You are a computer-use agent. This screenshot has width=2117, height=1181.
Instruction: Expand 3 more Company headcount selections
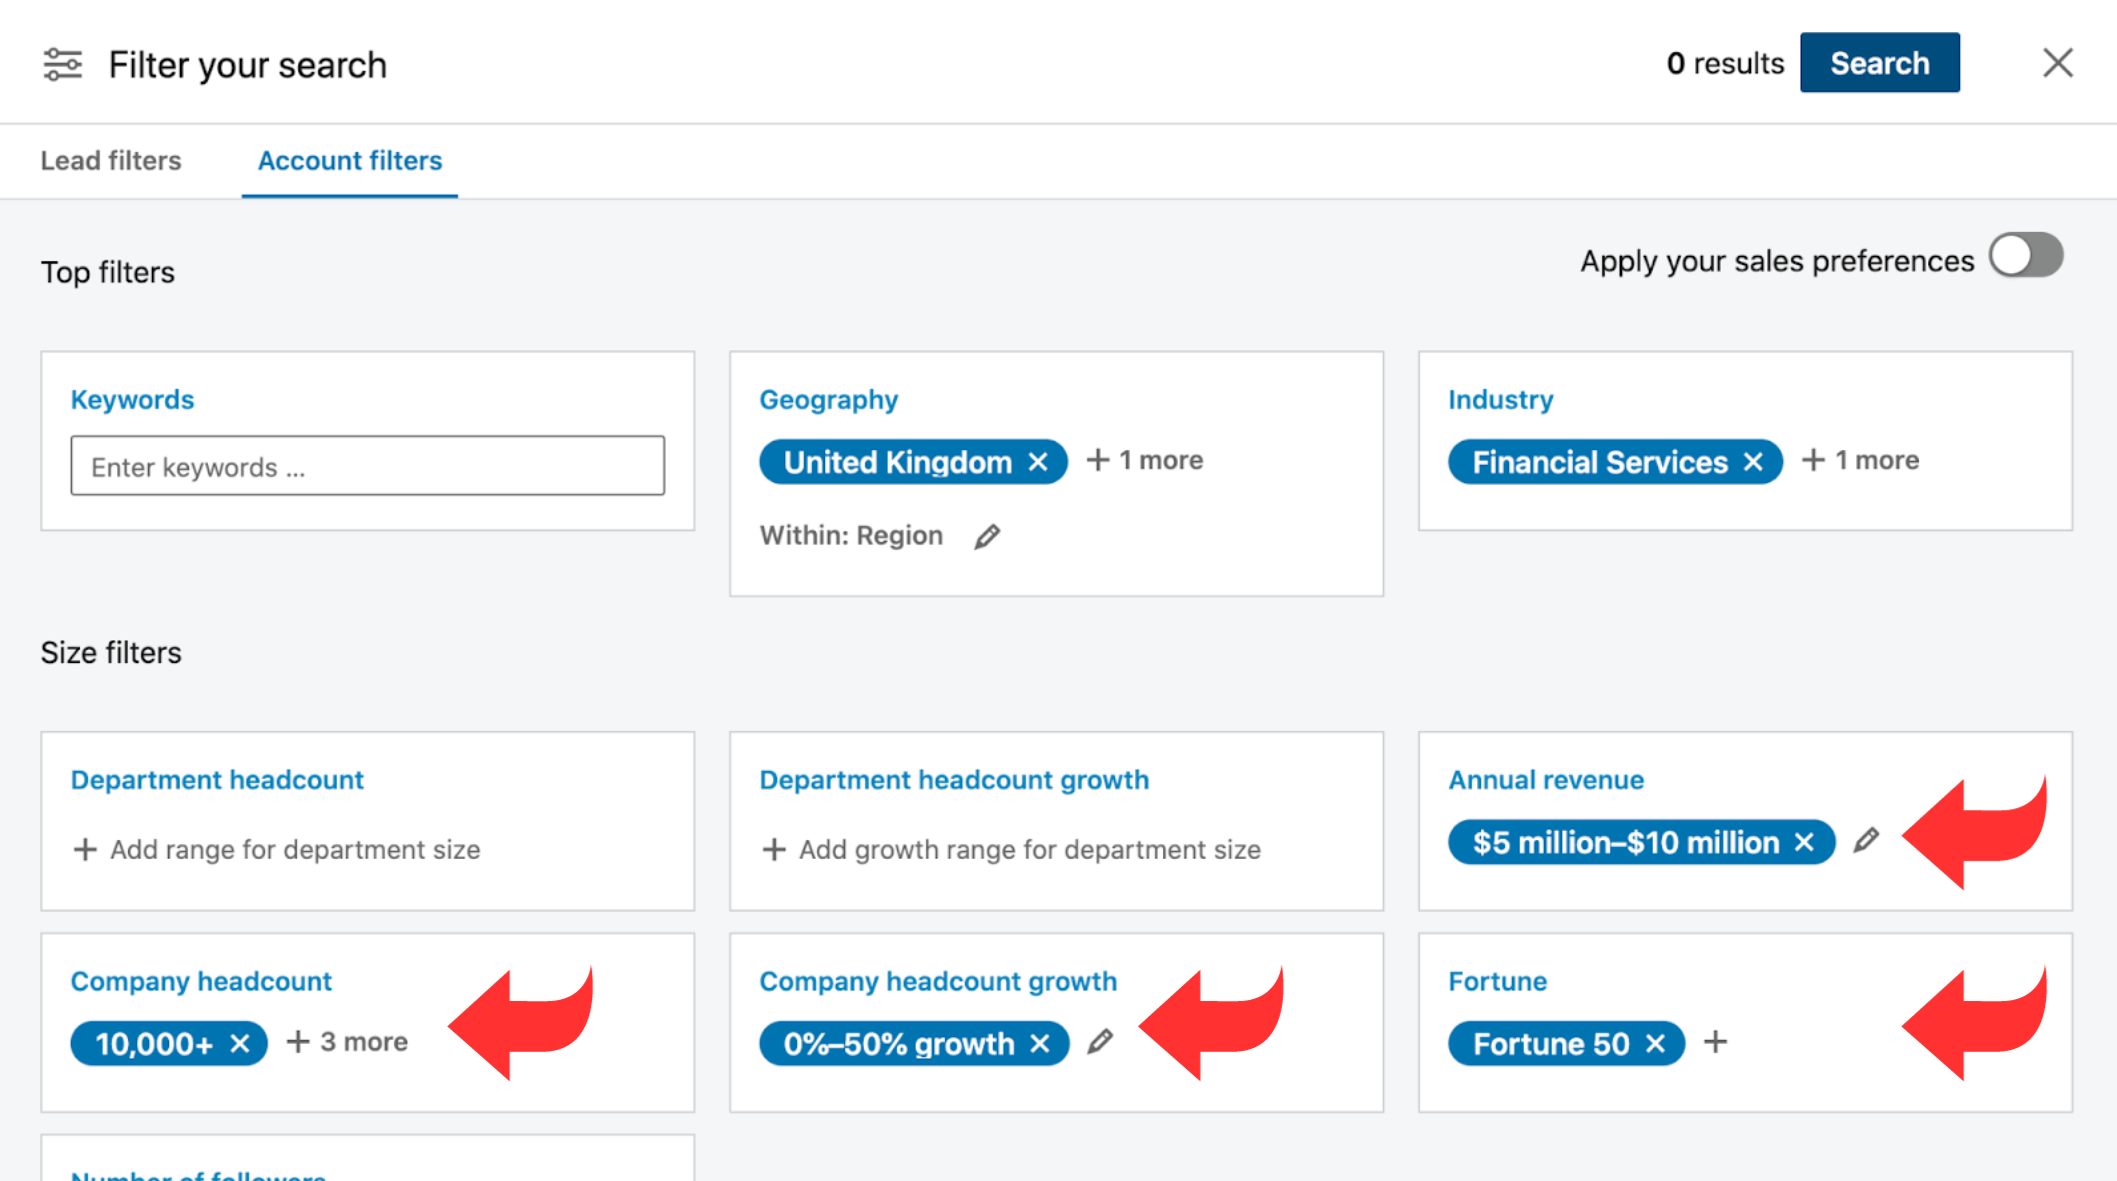pyautogui.click(x=348, y=1042)
